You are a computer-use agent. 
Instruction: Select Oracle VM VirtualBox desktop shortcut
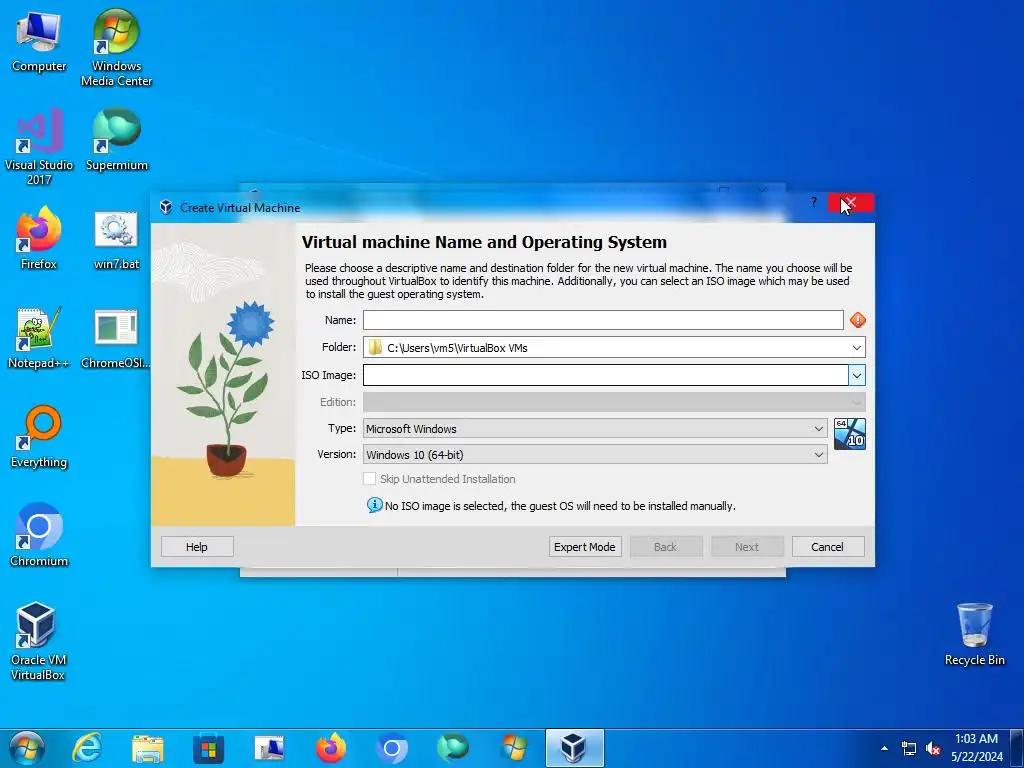[x=37, y=641]
